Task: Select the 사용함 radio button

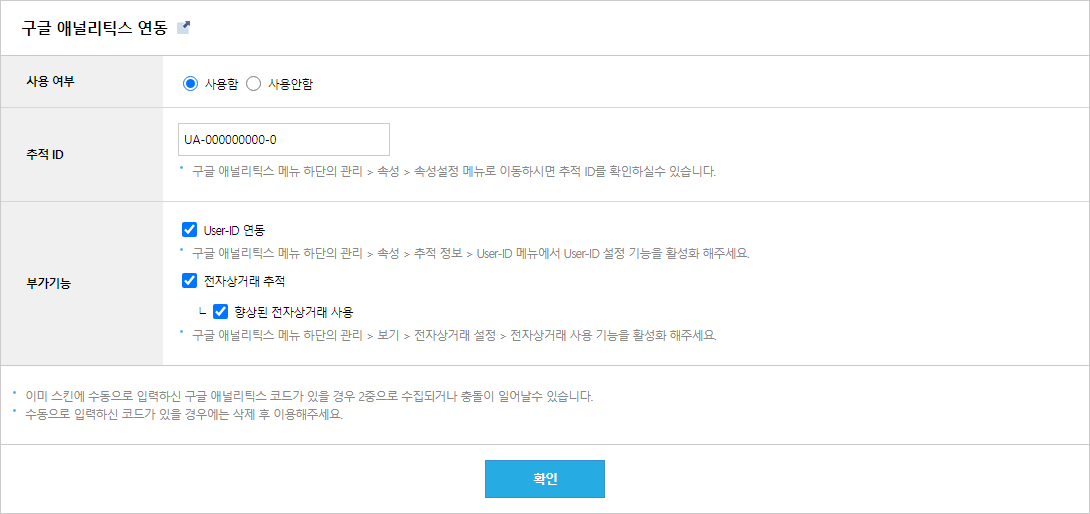Action: [190, 84]
